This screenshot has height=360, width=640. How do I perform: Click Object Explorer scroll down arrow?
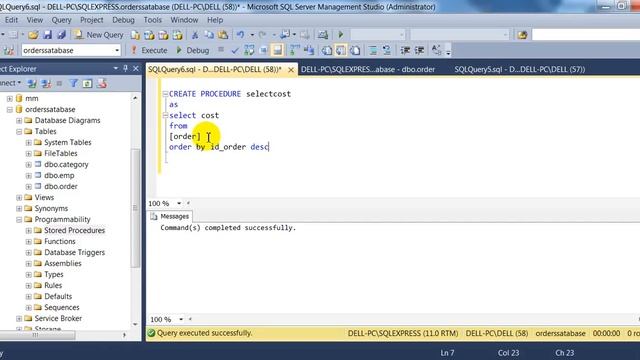pyautogui.click(x=135, y=324)
